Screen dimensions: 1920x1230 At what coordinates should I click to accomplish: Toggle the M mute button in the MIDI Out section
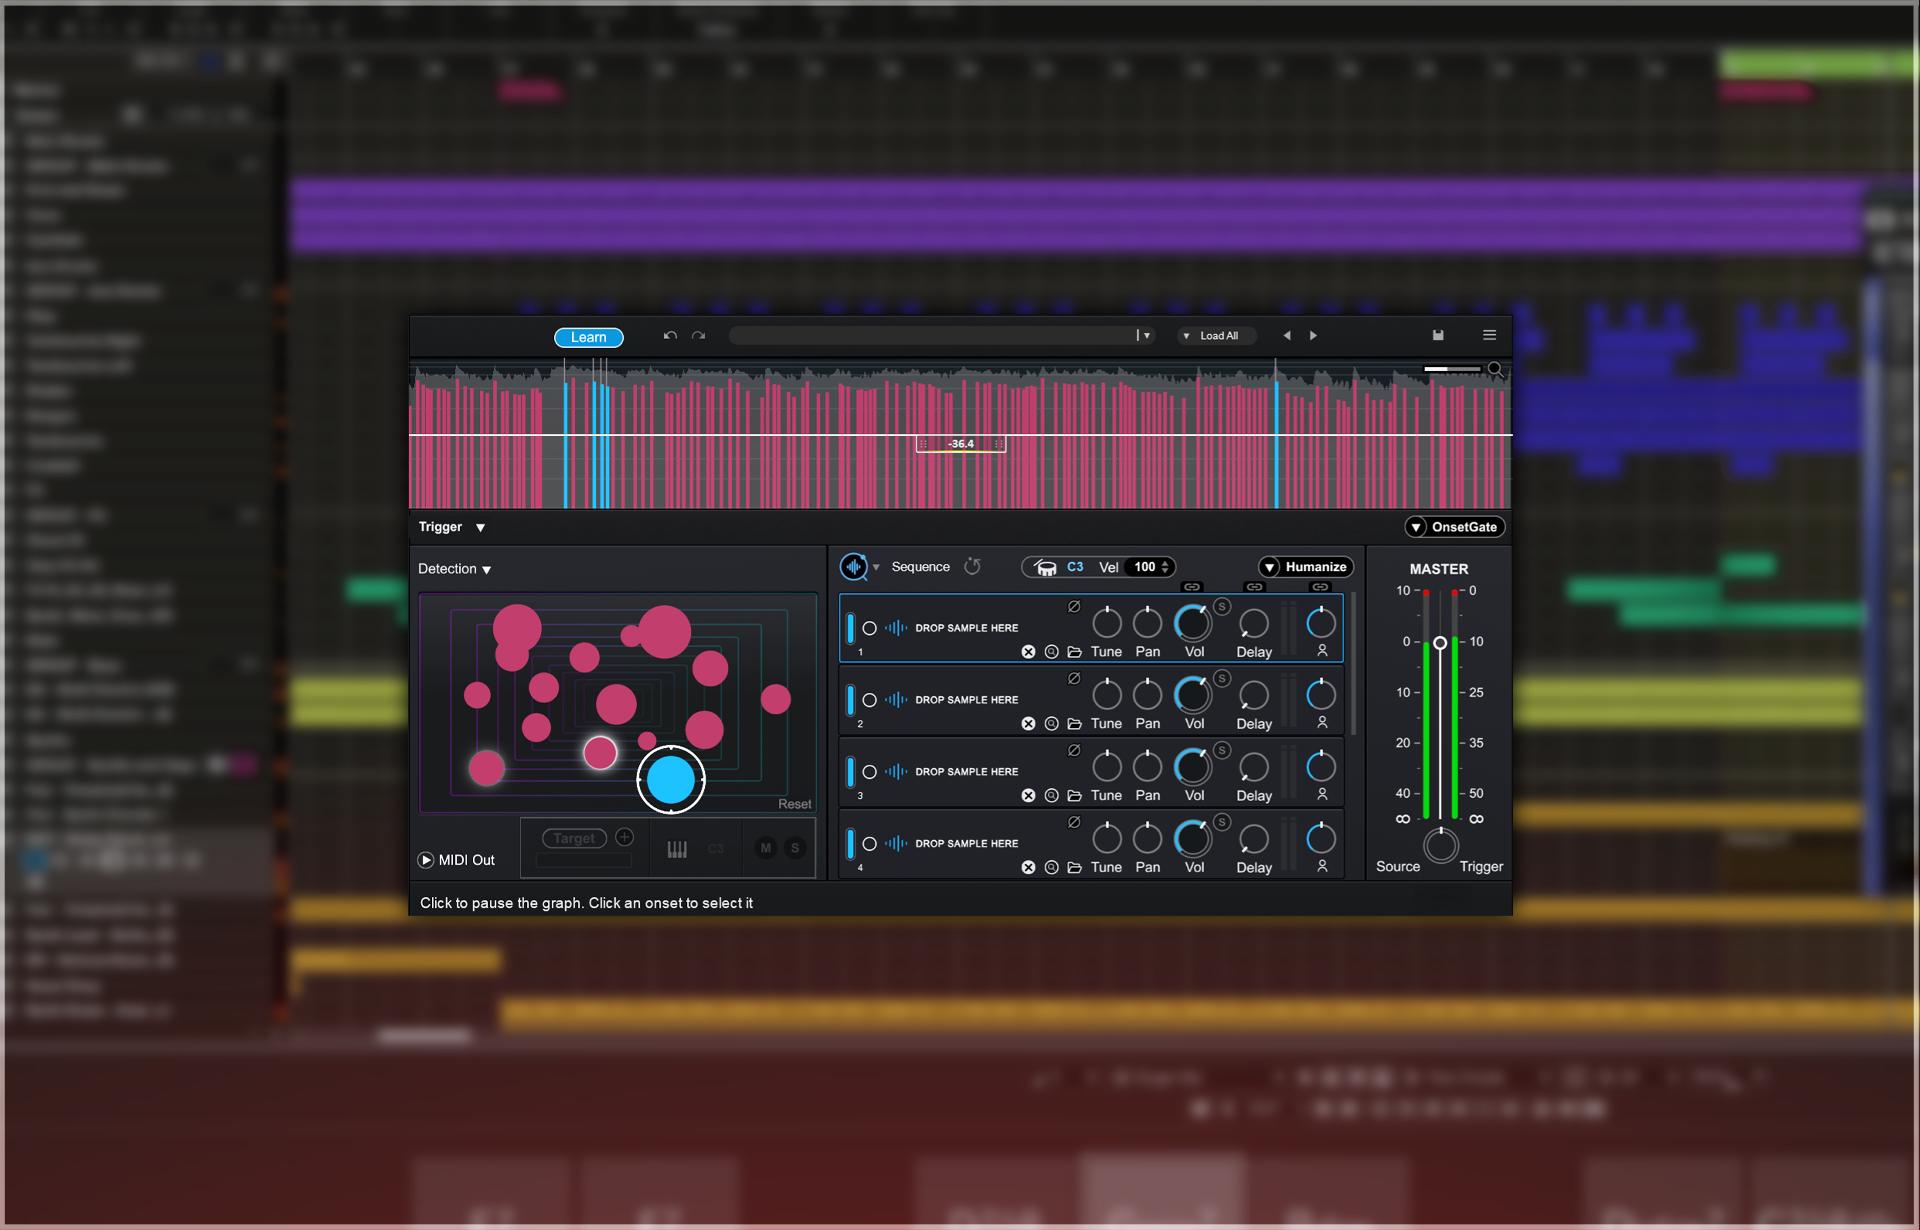coord(765,848)
